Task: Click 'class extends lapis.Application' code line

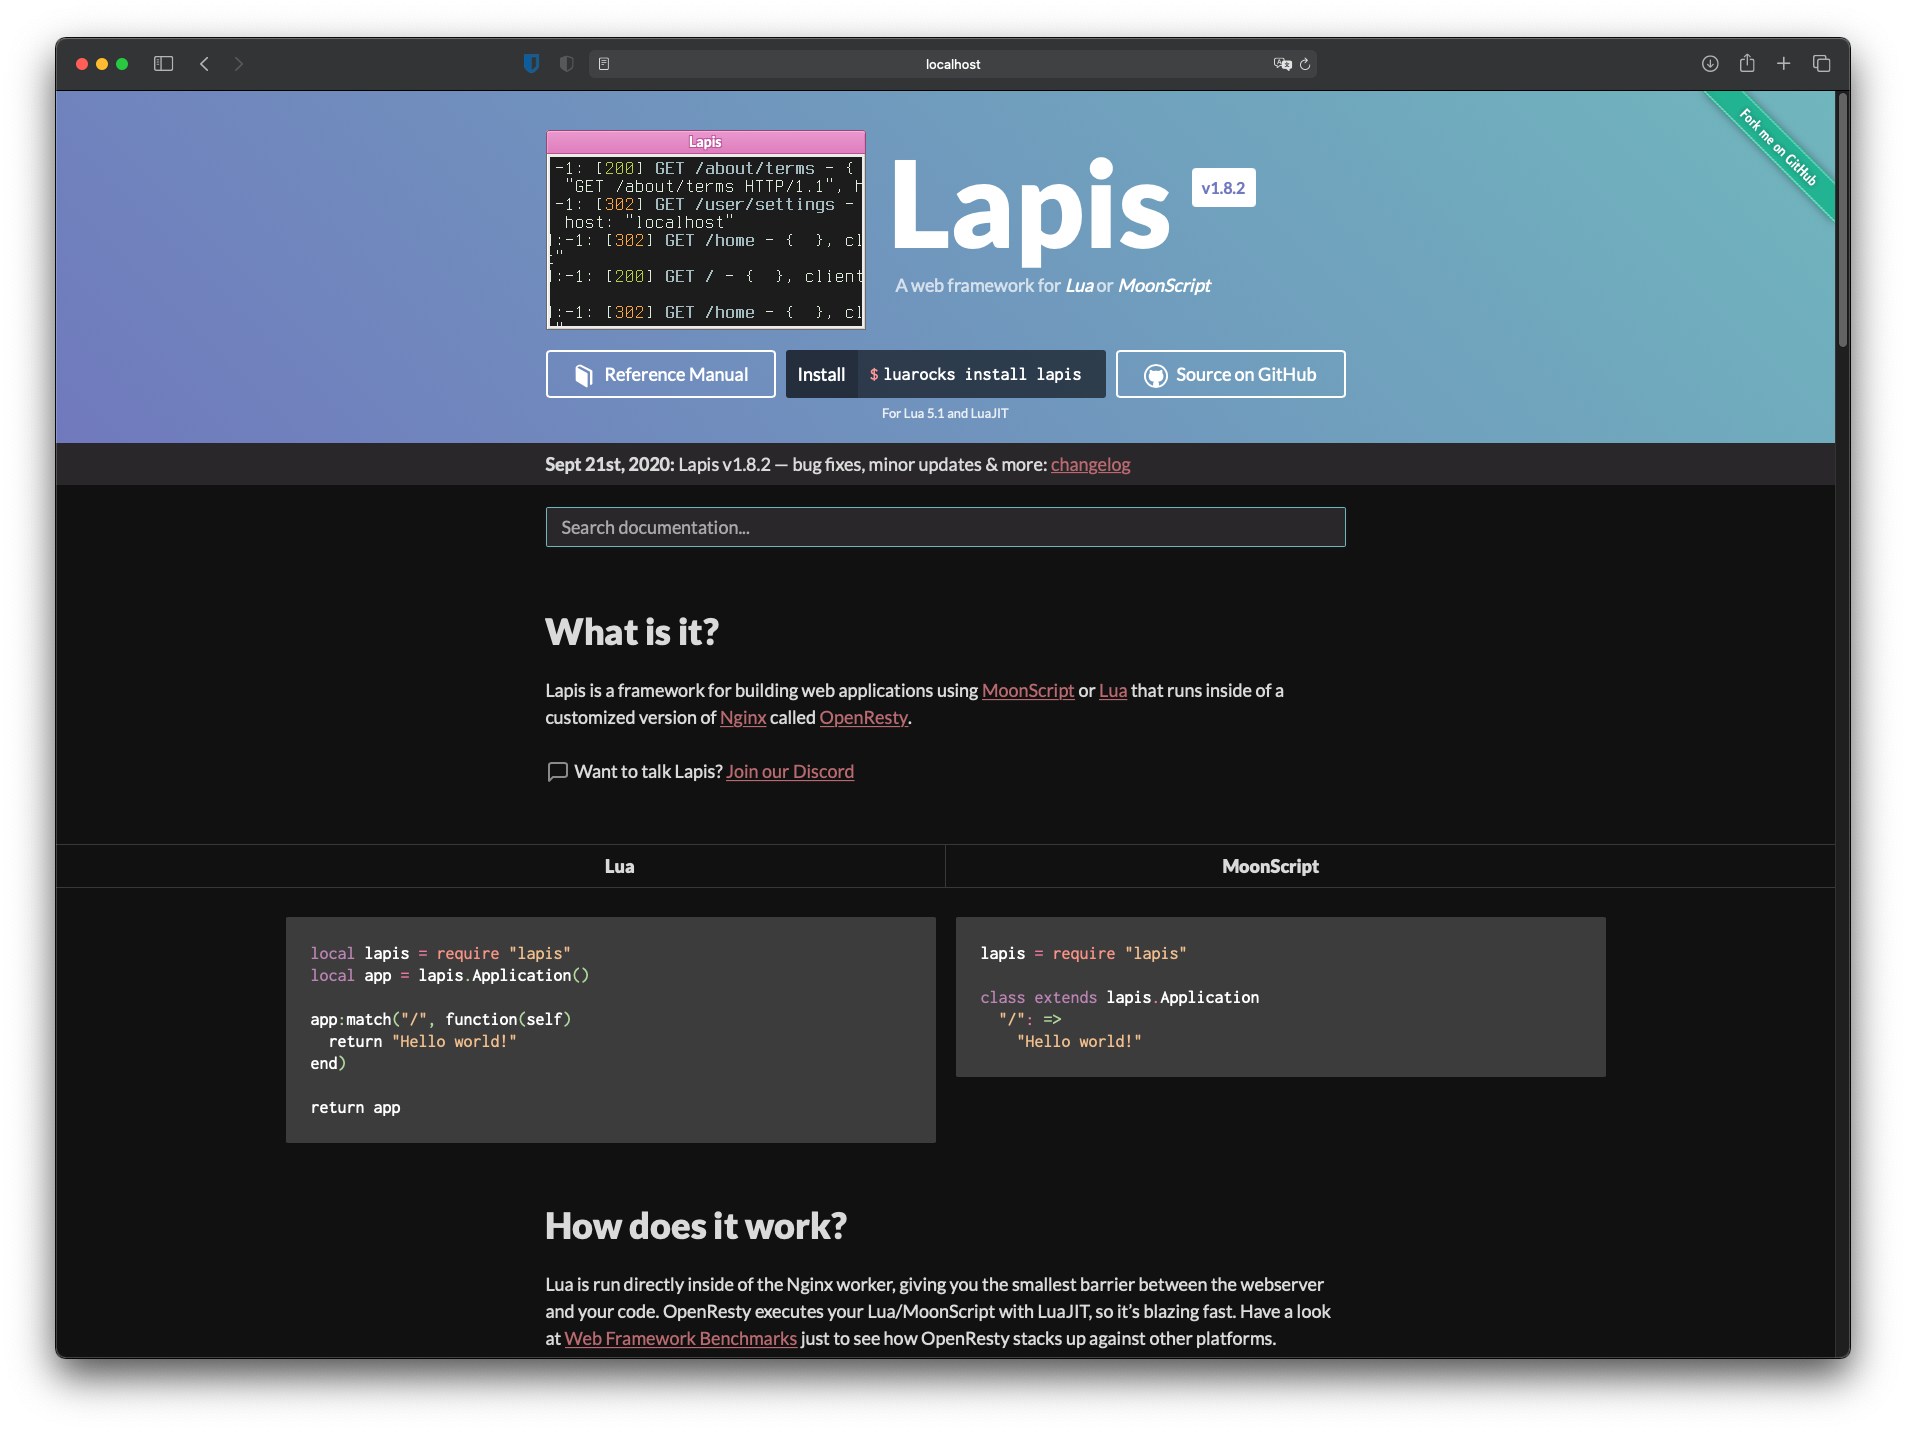Action: pyautogui.click(x=1119, y=998)
